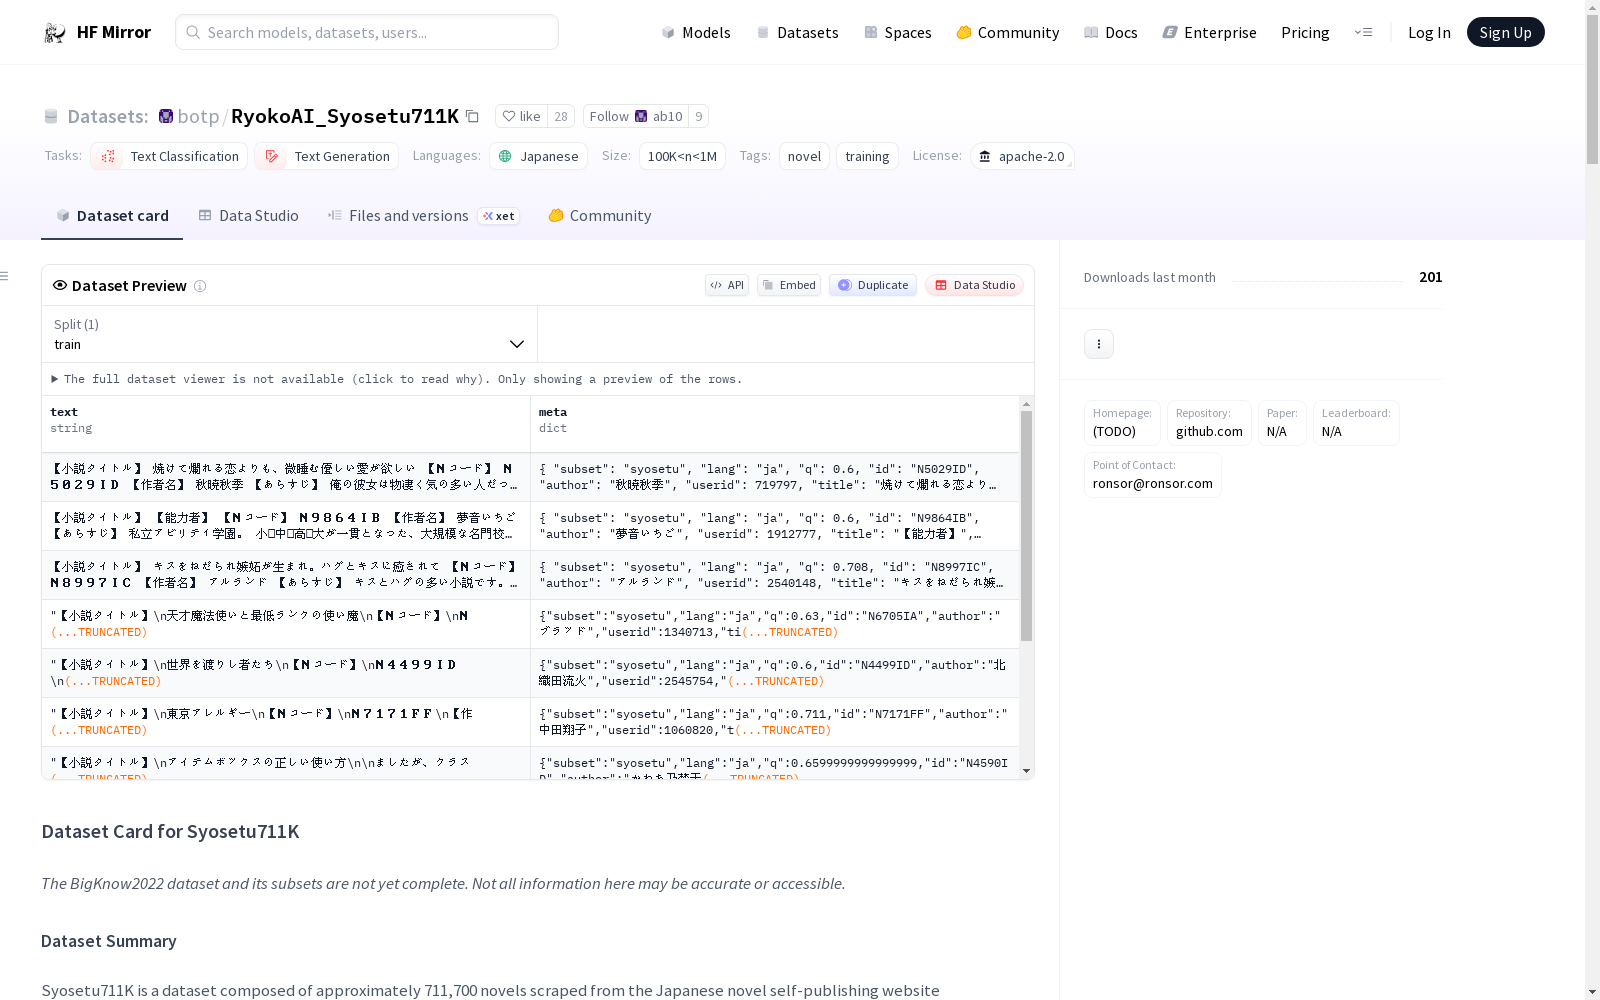Click the novel tag
Image resolution: width=1600 pixels, height=1000 pixels.
pos(804,156)
